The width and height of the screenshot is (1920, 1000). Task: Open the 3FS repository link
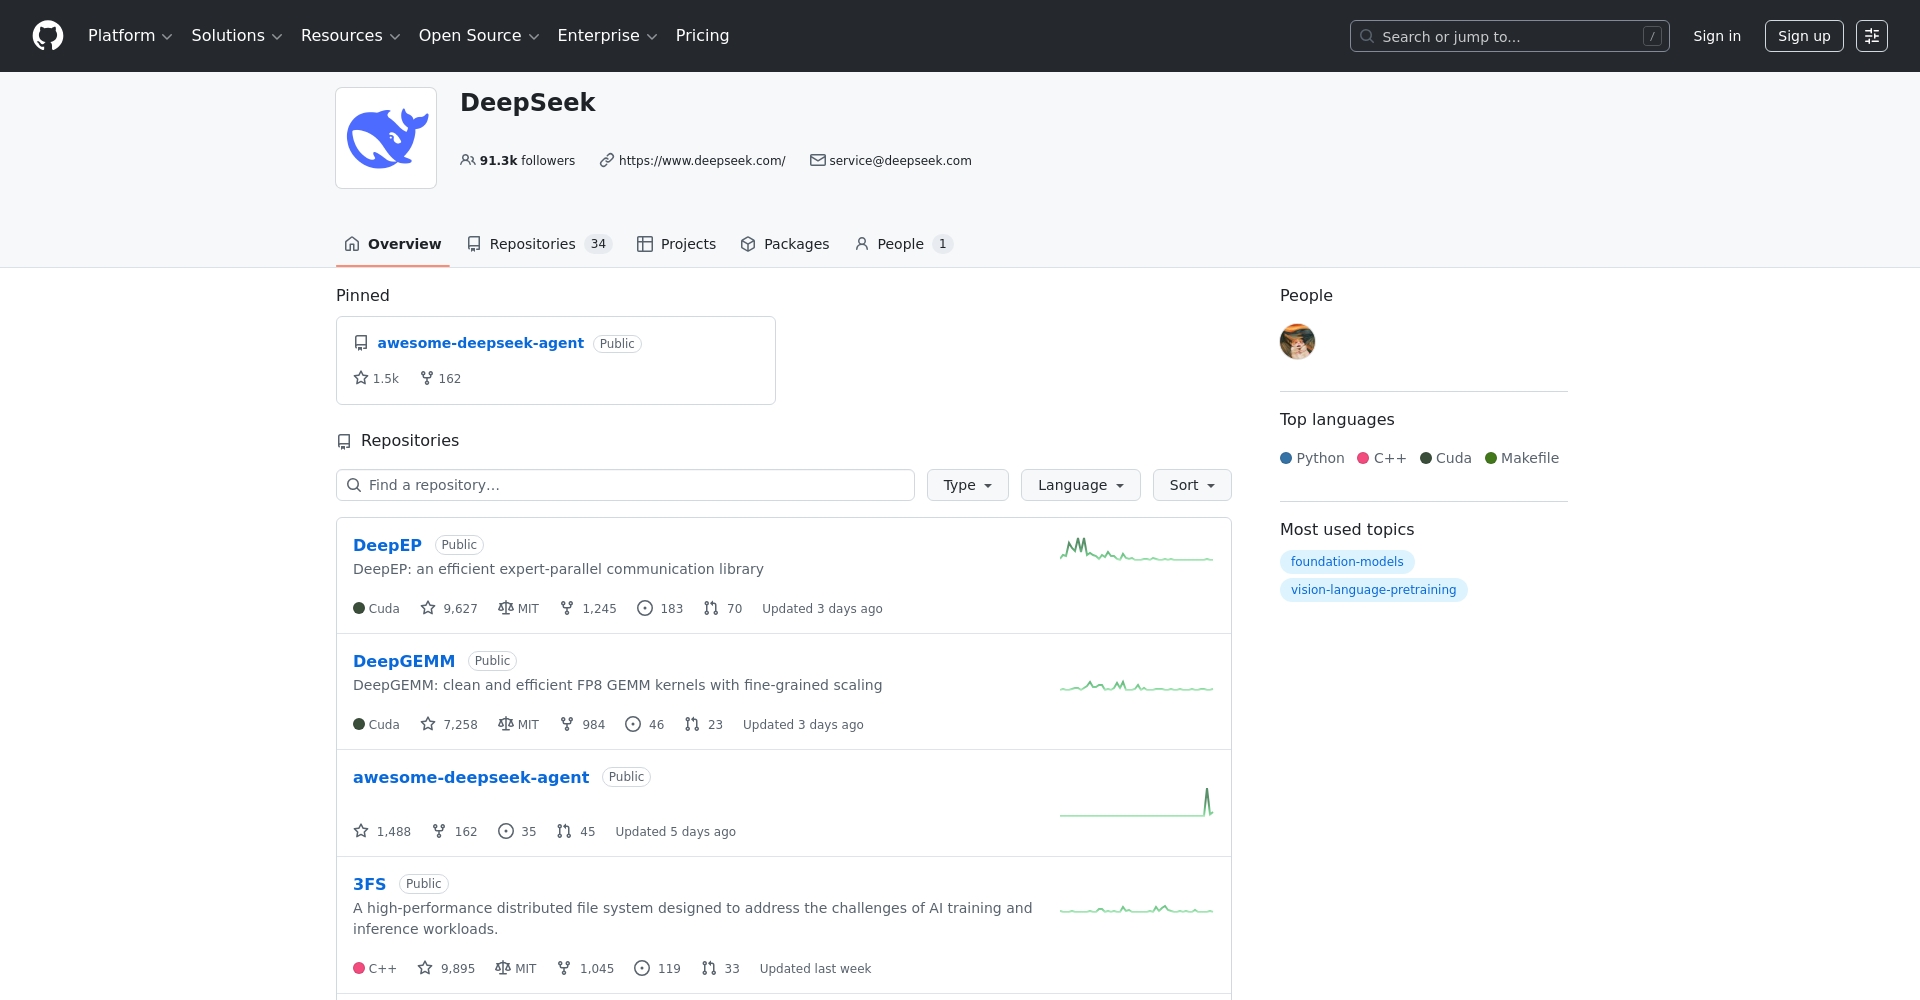[x=369, y=884]
